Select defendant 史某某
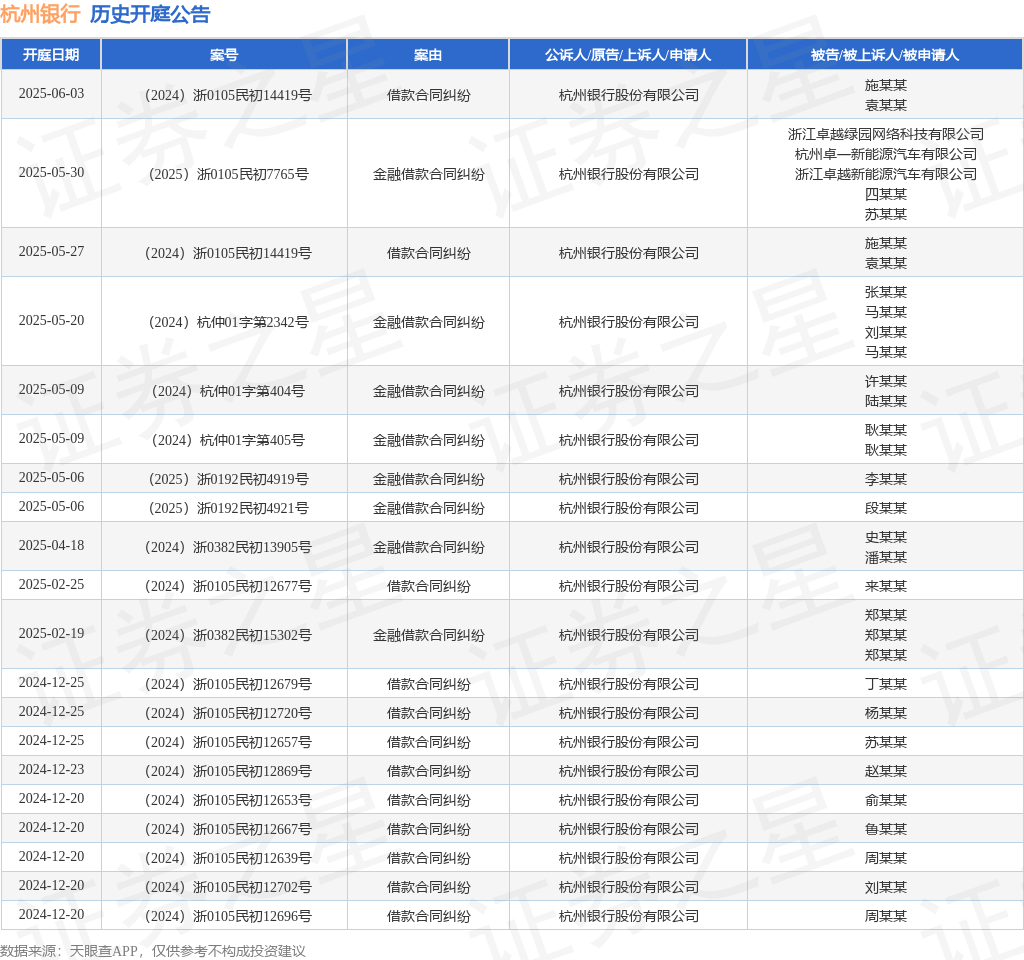Image resolution: width=1024 pixels, height=960 pixels. (x=886, y=537)
